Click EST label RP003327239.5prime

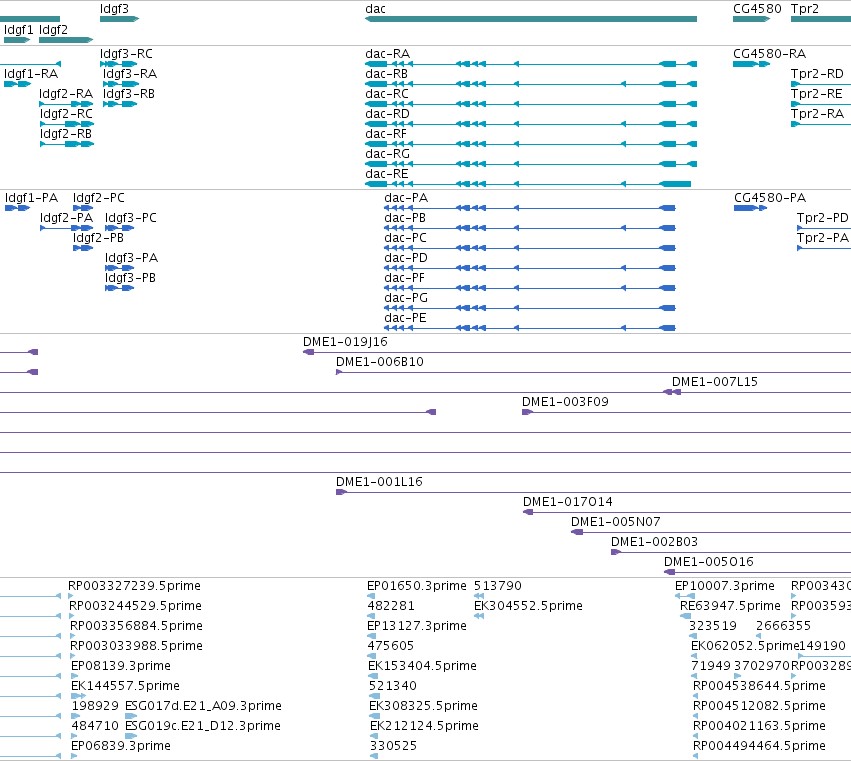click(135, 586)
